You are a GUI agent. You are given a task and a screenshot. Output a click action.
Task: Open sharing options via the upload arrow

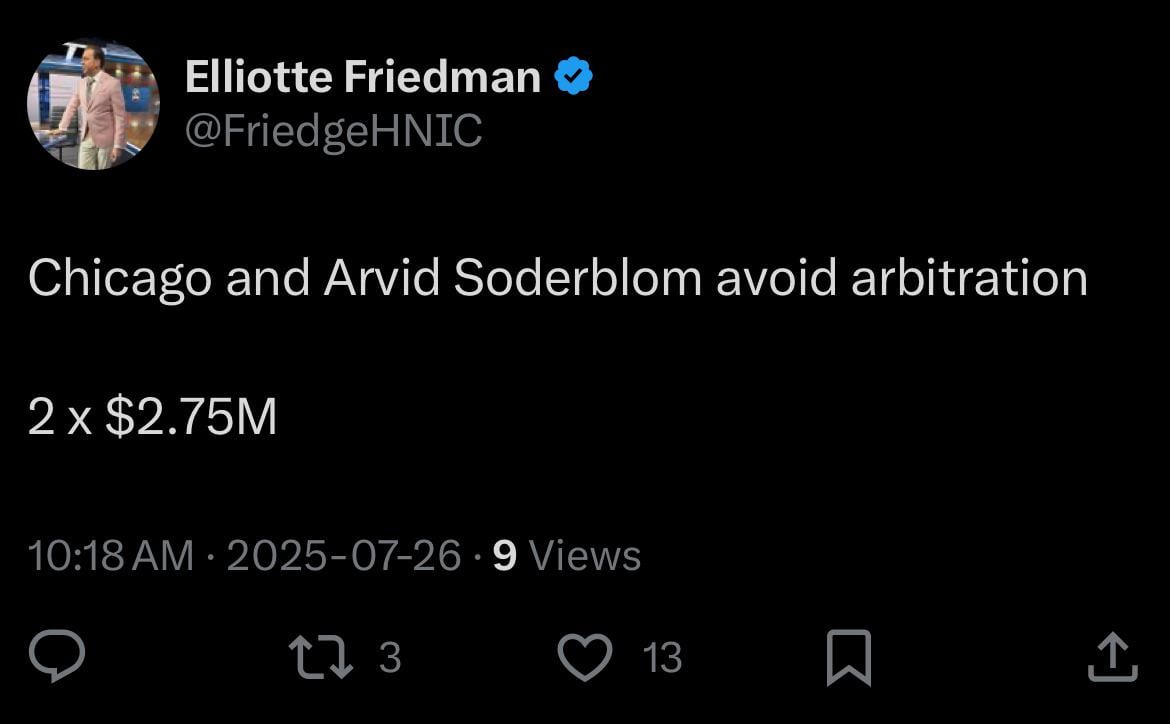pyautogui.click(x=1113, y=656)
